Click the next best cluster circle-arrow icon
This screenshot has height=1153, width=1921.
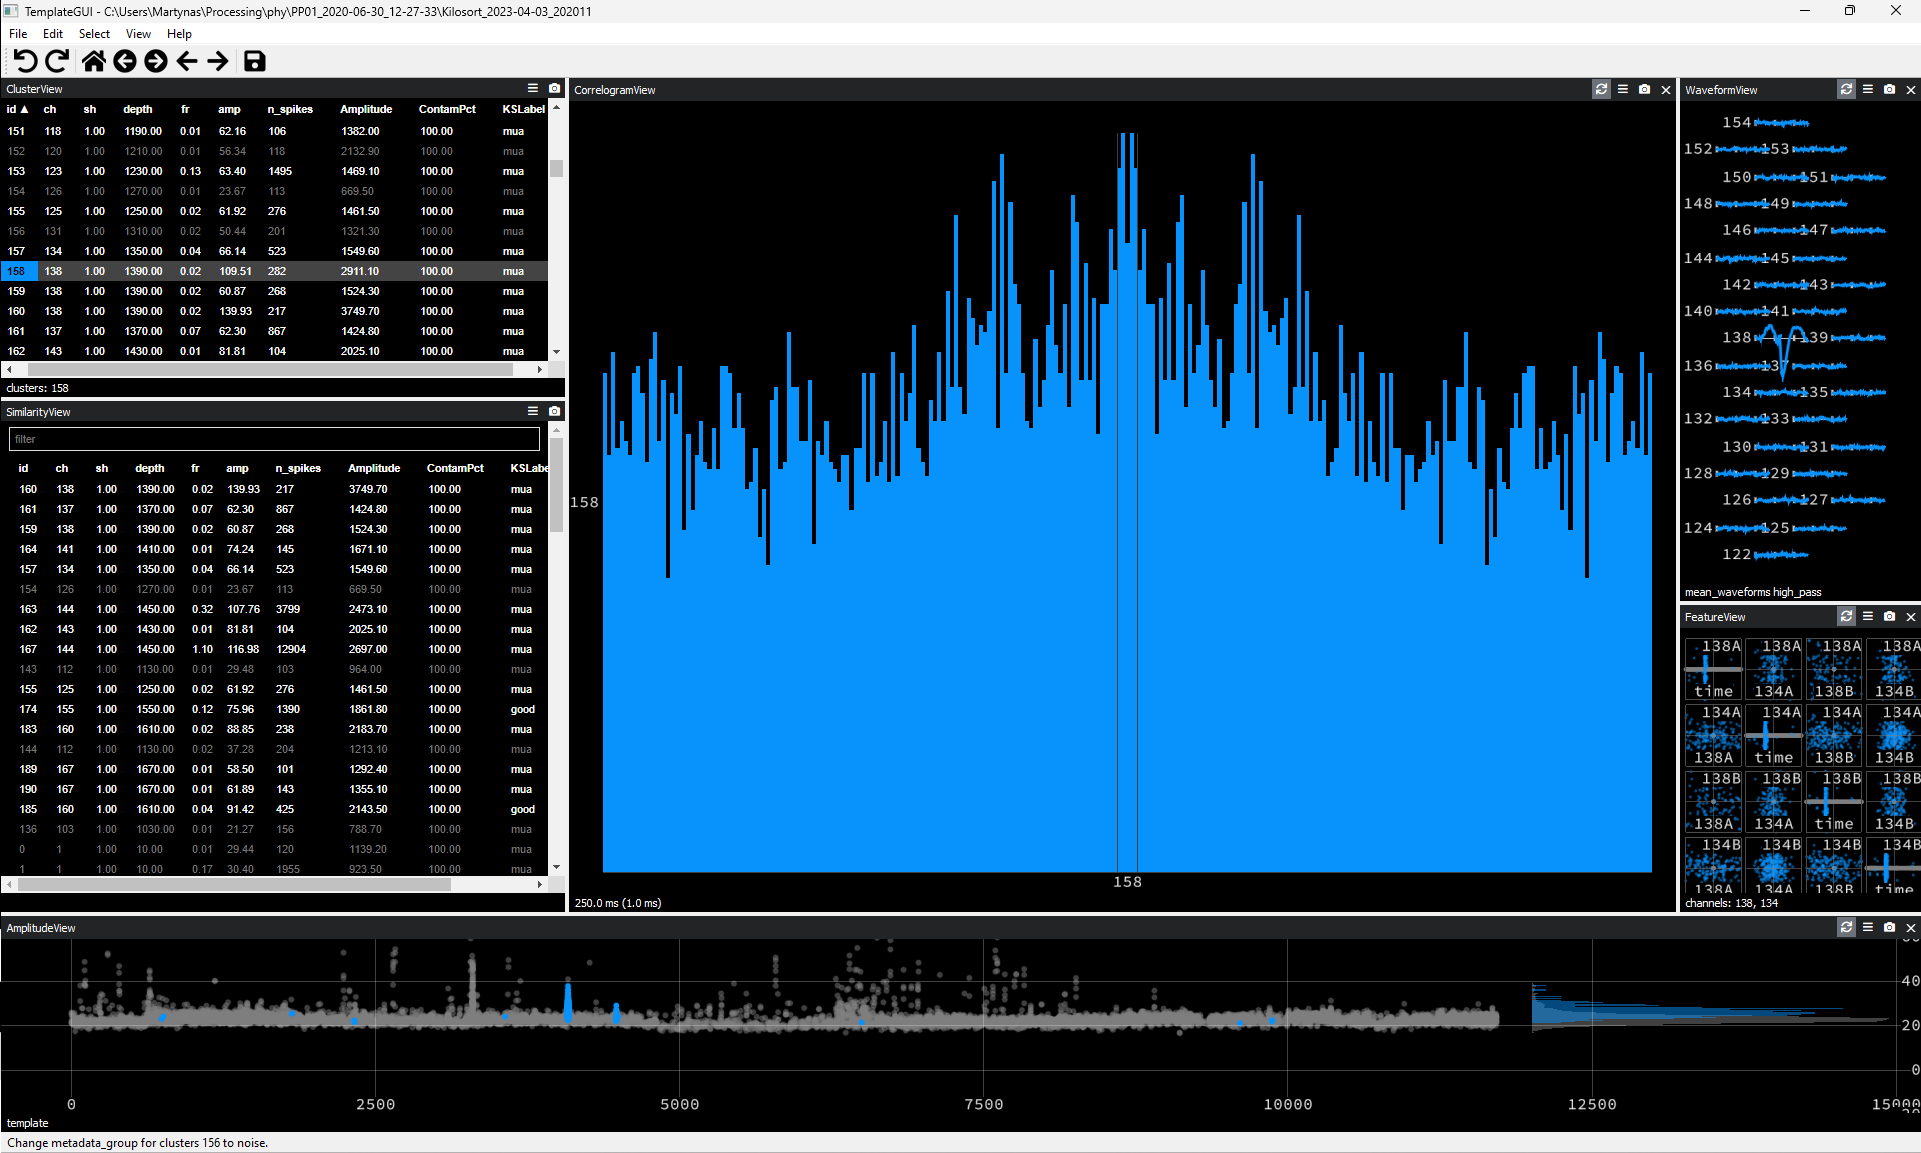click(156, 61)
